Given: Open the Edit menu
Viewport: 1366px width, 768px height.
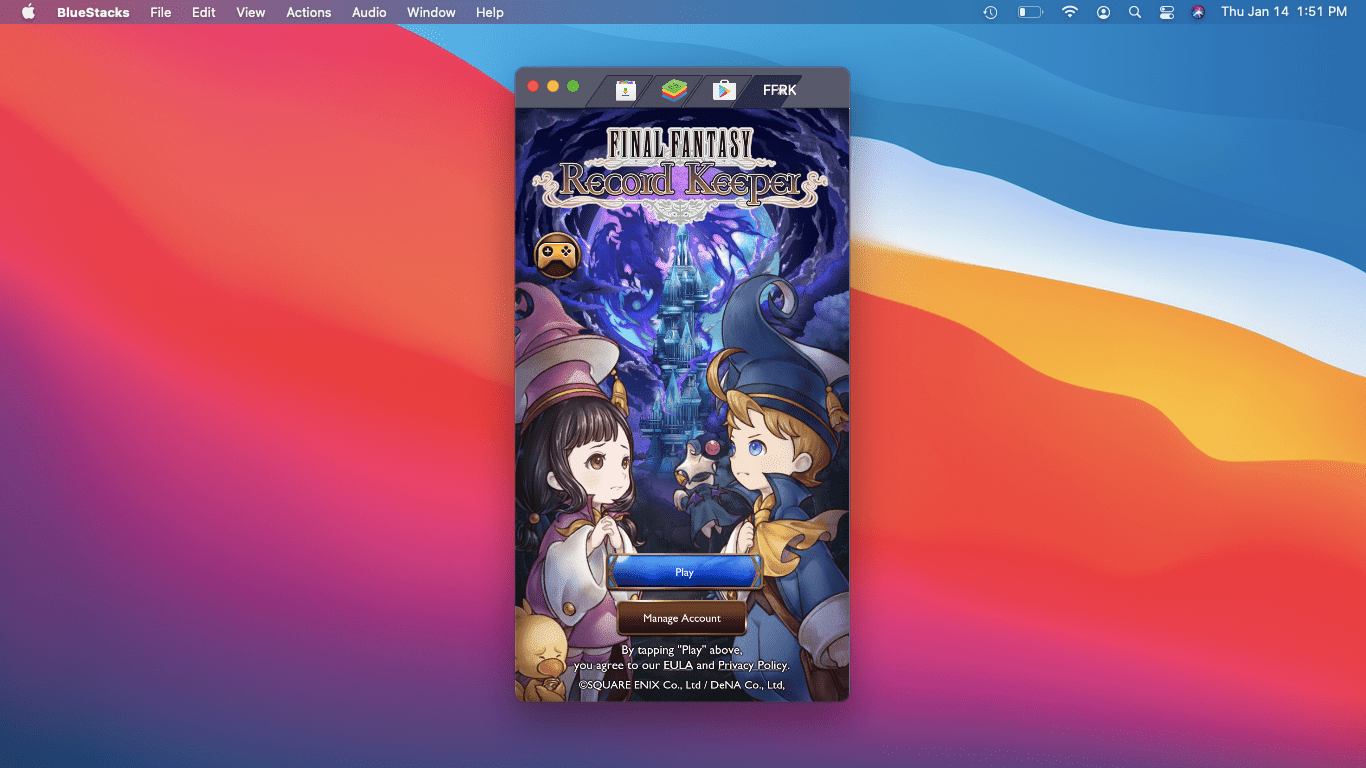Looking at the screenshot, I should coord(204,12).
